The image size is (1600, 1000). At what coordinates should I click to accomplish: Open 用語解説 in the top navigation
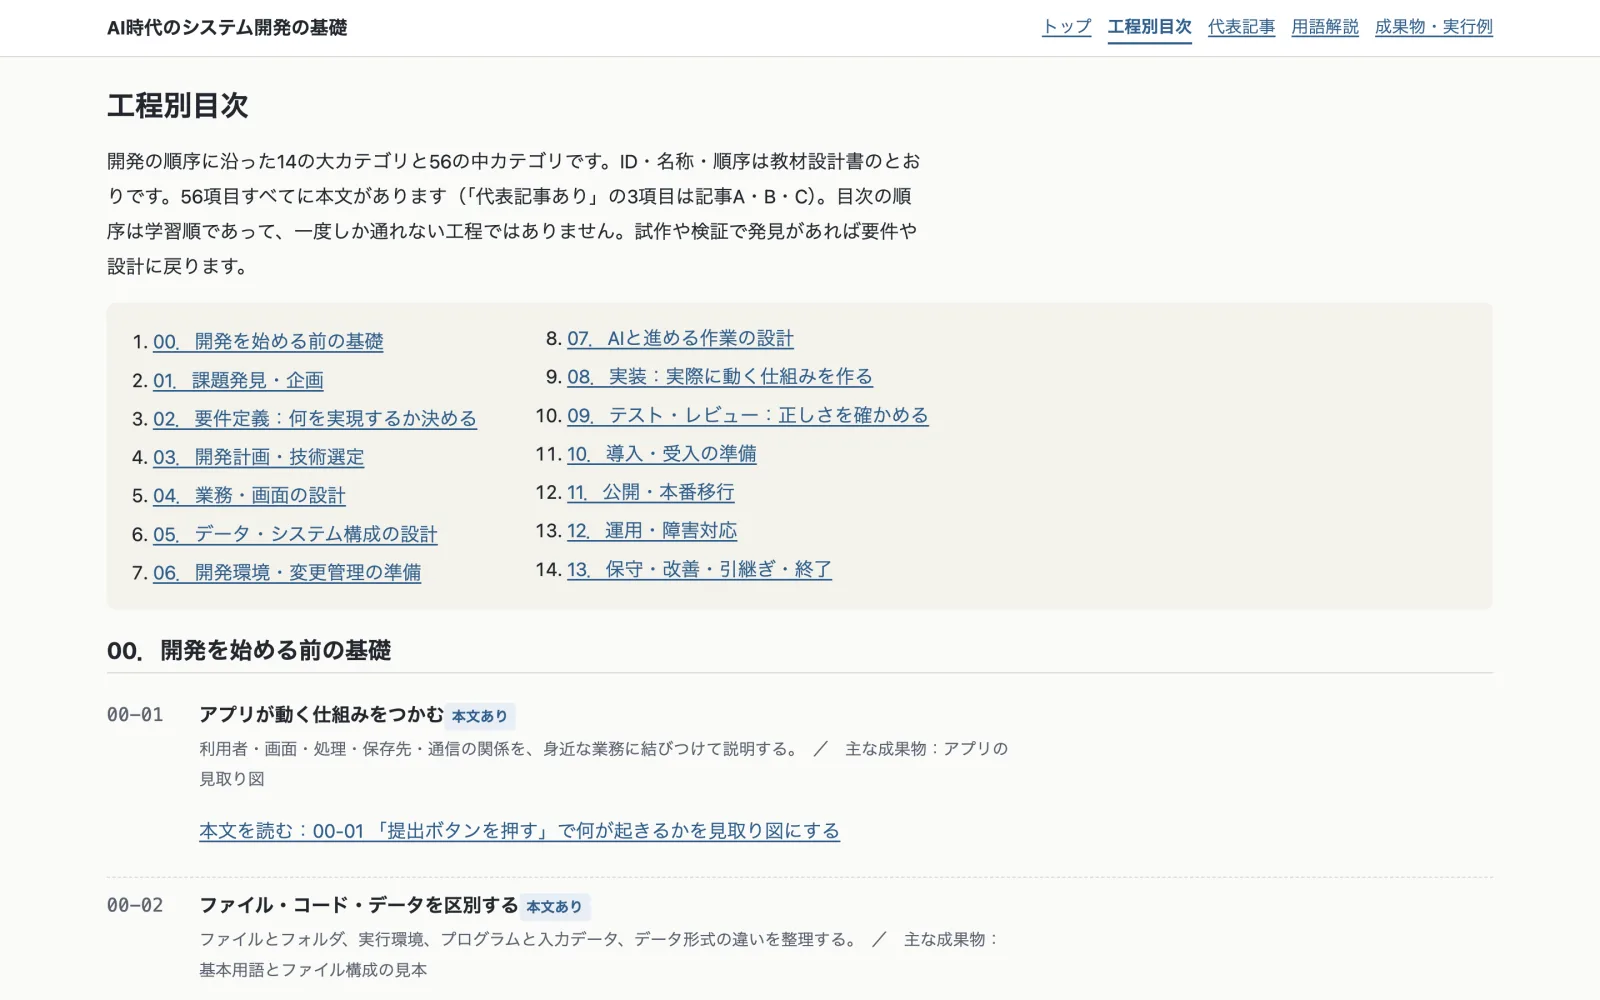tap(1325, 27)
